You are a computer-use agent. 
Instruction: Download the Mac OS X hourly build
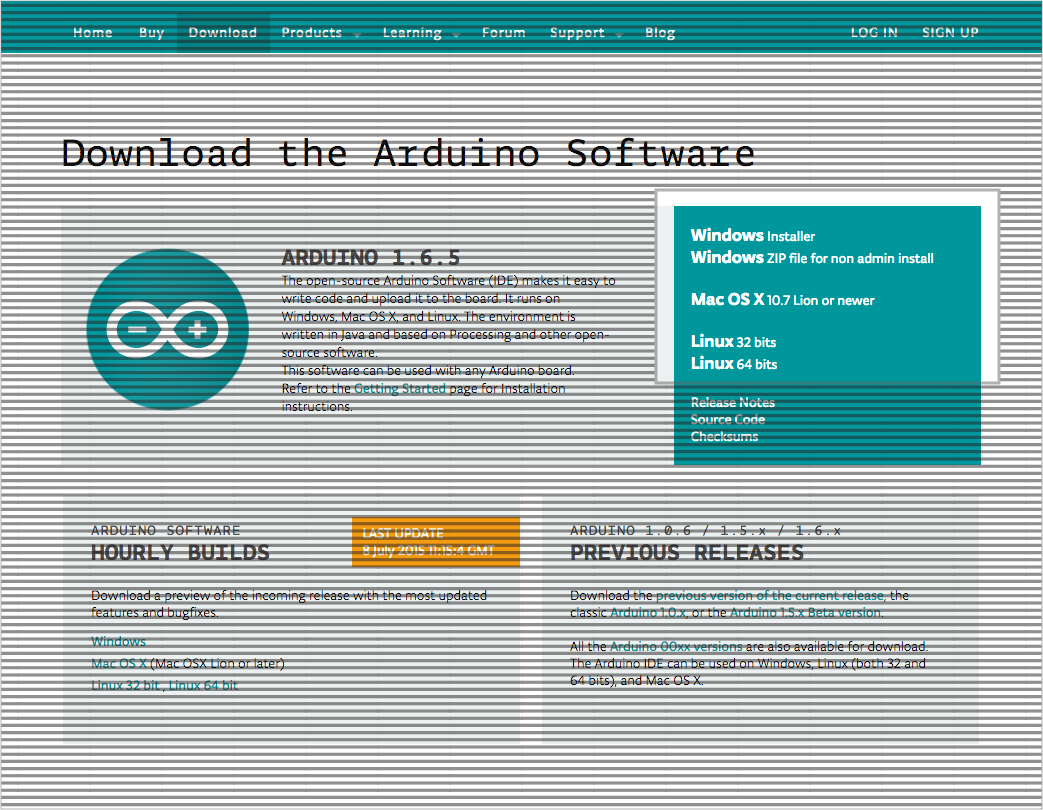click(x=119, y=663)
